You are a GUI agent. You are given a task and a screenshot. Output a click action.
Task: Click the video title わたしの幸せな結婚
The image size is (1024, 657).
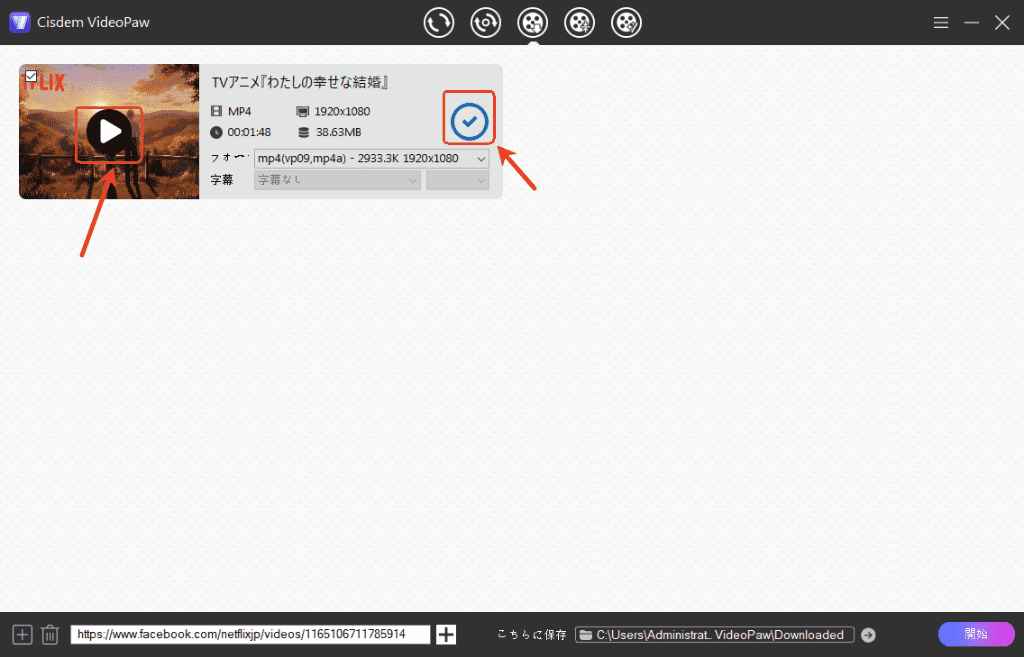tap(300, 82)
